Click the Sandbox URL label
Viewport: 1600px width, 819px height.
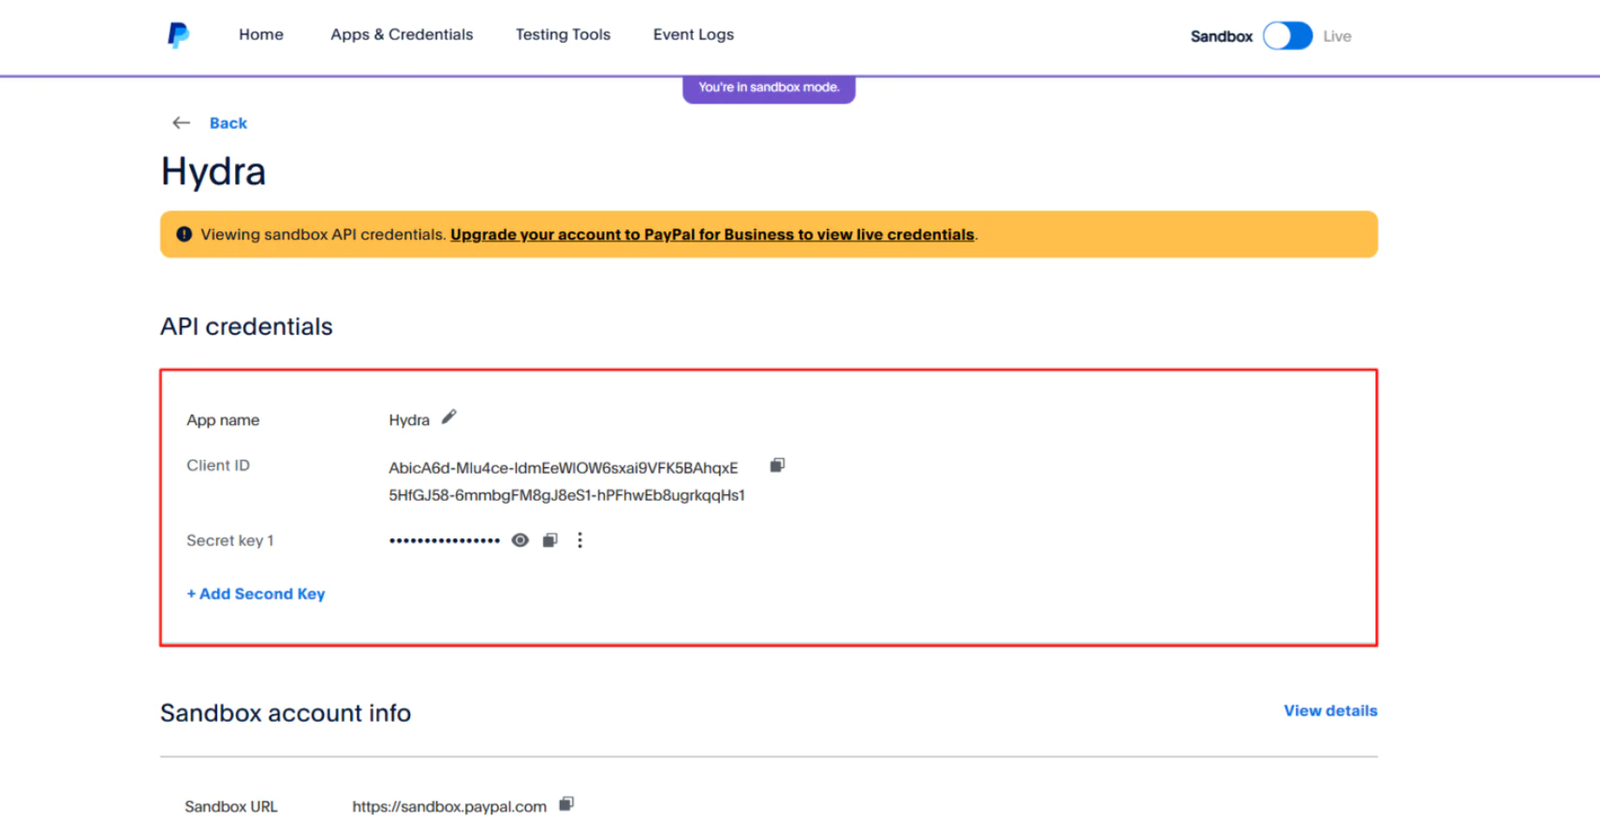pyautogui.click(x=231, y=806)
